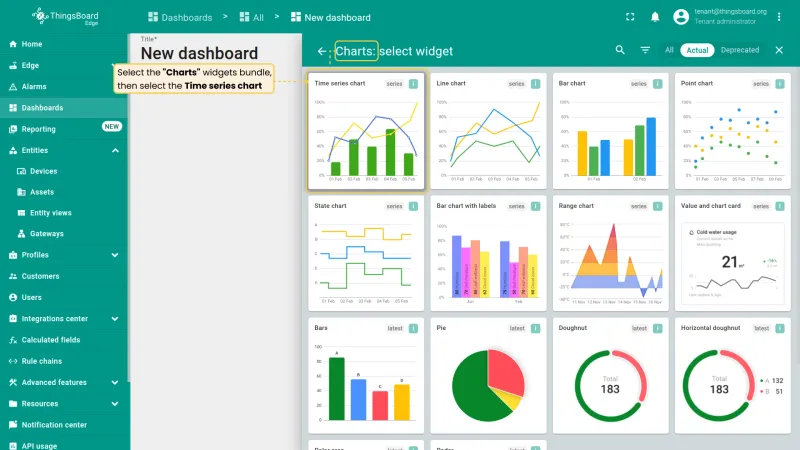The image size is (800, 450).
Task: Select the Point chart widget
Action: [733, 131]
